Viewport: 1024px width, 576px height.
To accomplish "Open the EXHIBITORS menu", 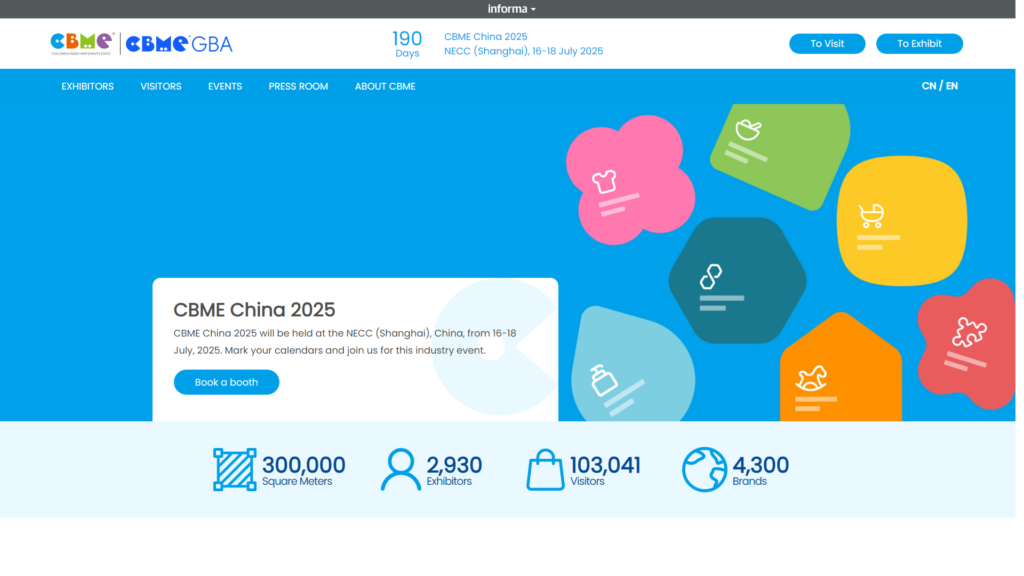I will (x=88, y=86).
